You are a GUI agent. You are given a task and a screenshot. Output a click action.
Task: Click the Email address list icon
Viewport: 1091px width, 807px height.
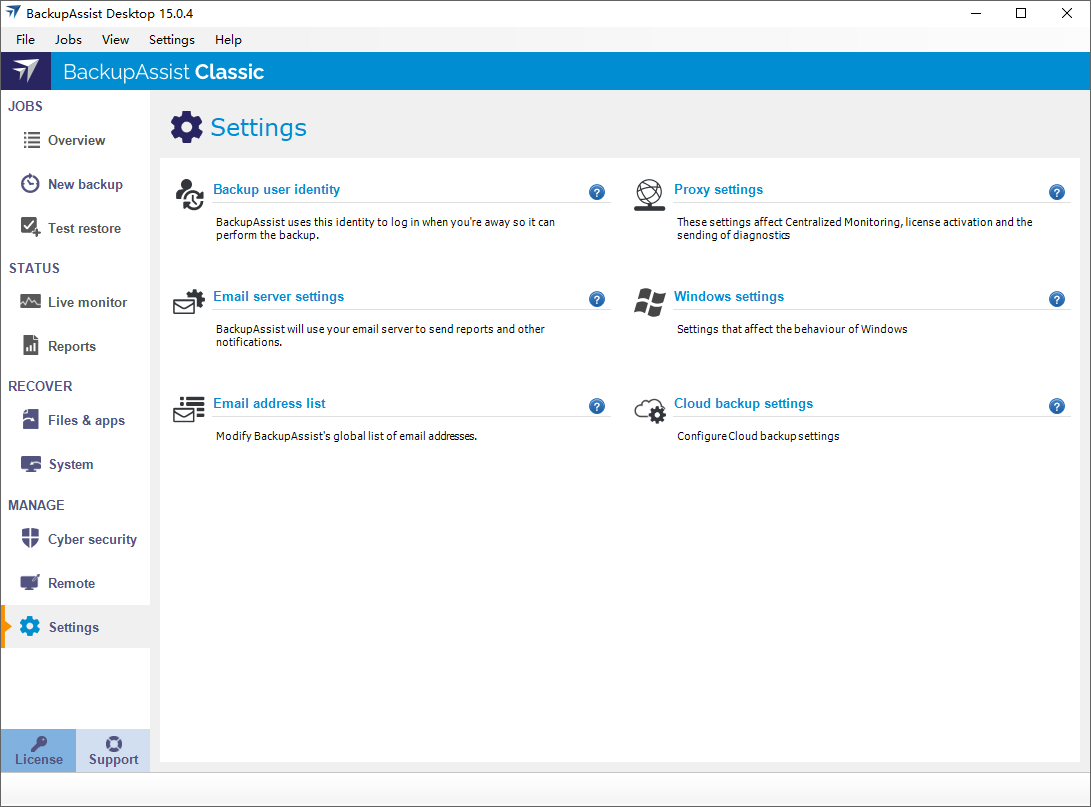[189, 409]
